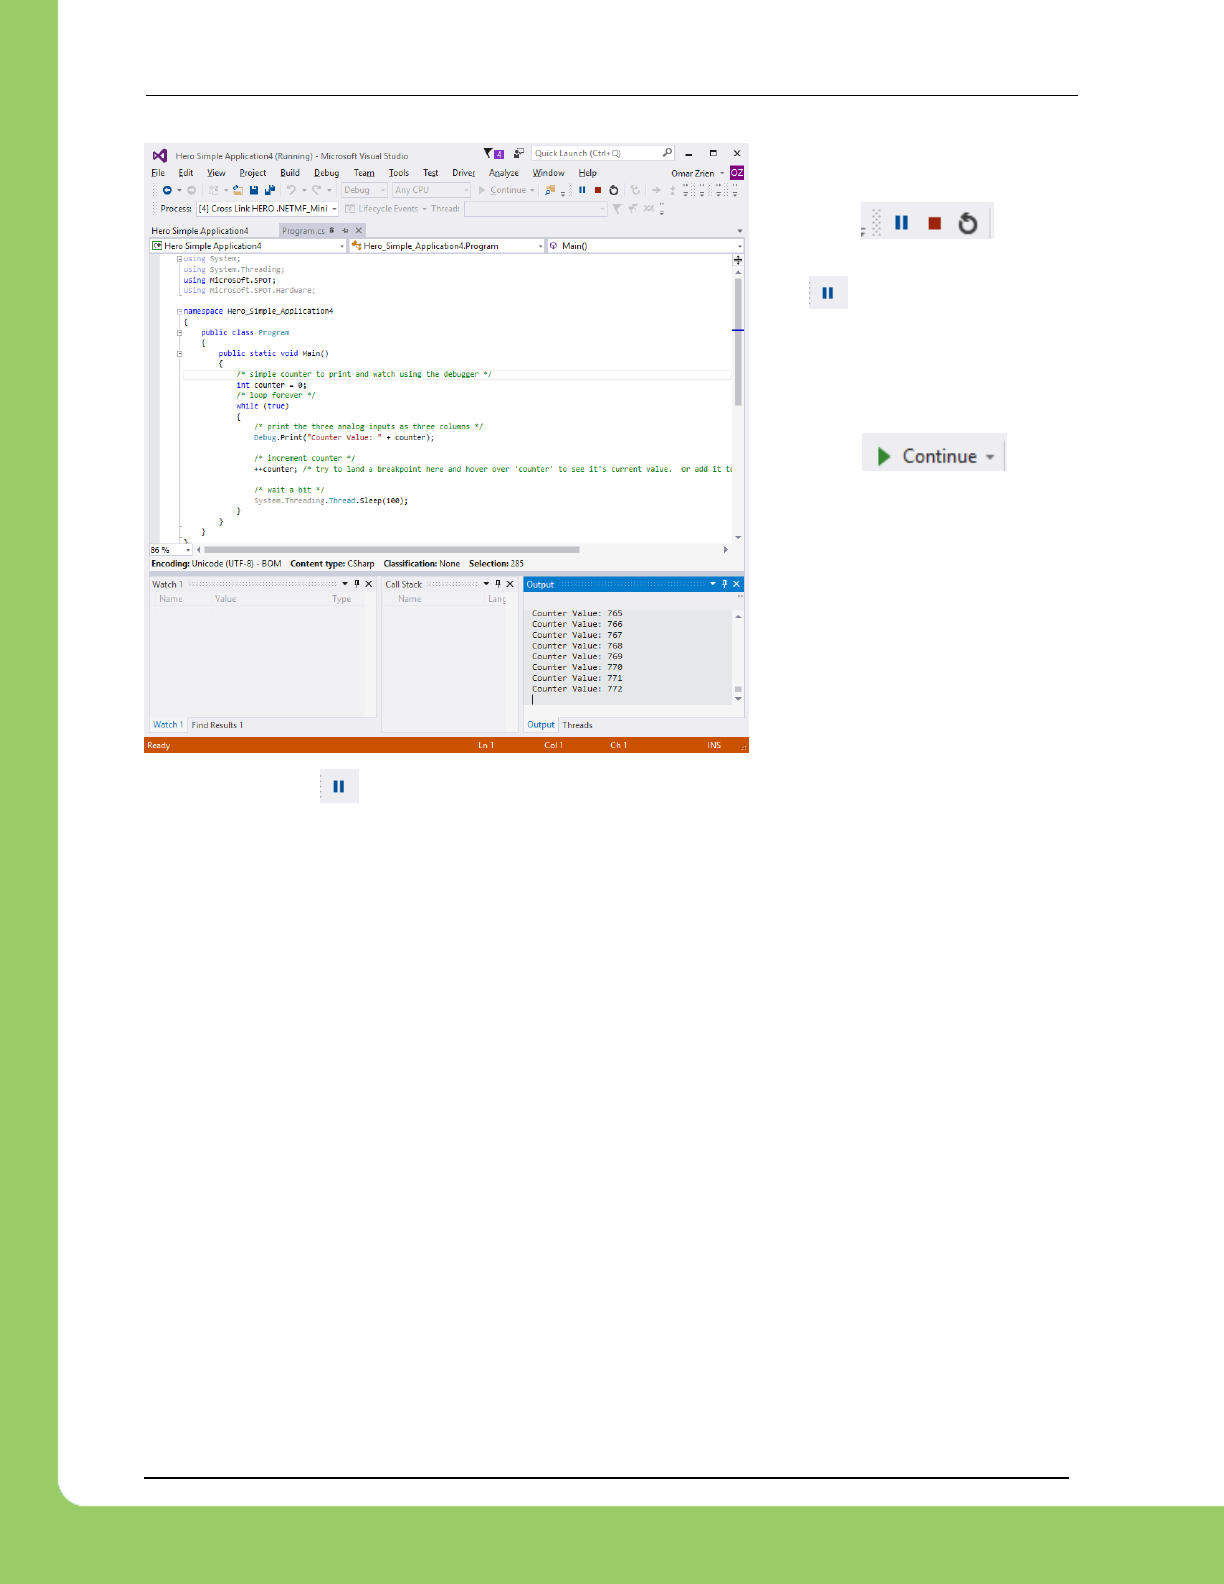Viewport: 1224px width, 1584px height.
Task: Open the Build menu
Action: (x=290, y=173)
